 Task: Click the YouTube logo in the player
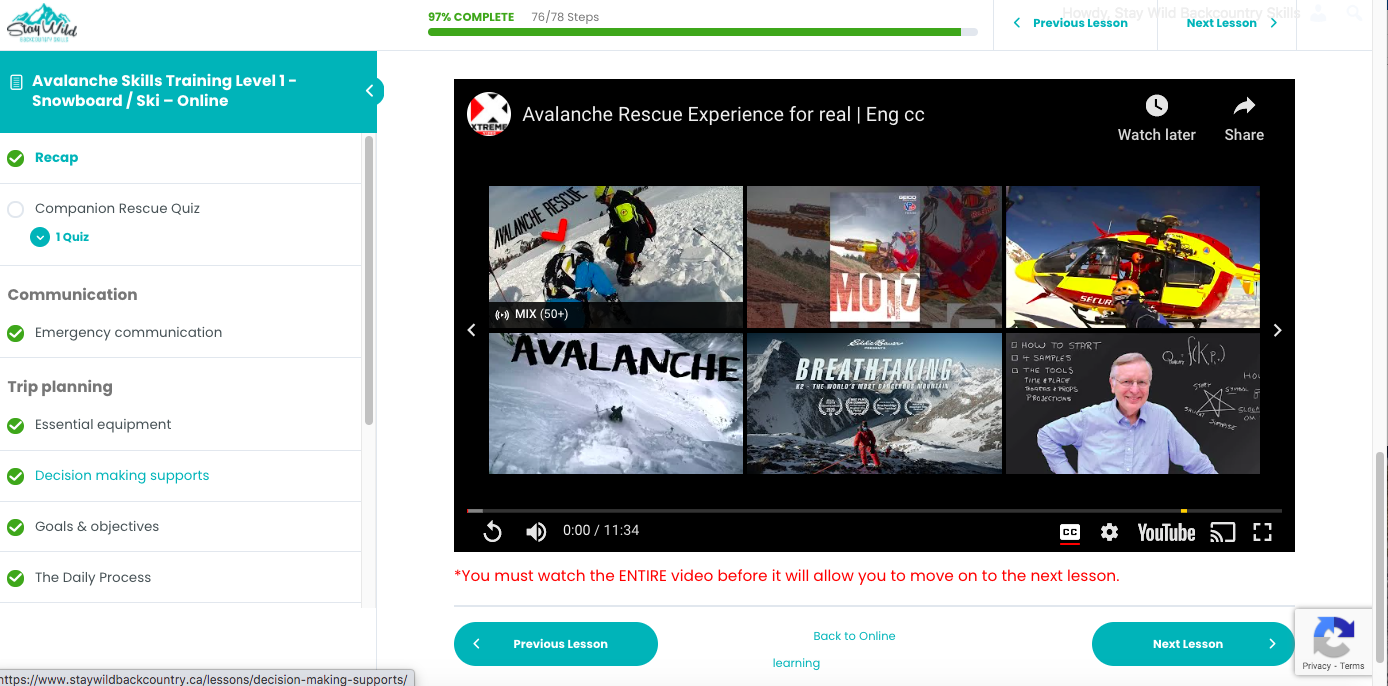(x=1165, y=532)
